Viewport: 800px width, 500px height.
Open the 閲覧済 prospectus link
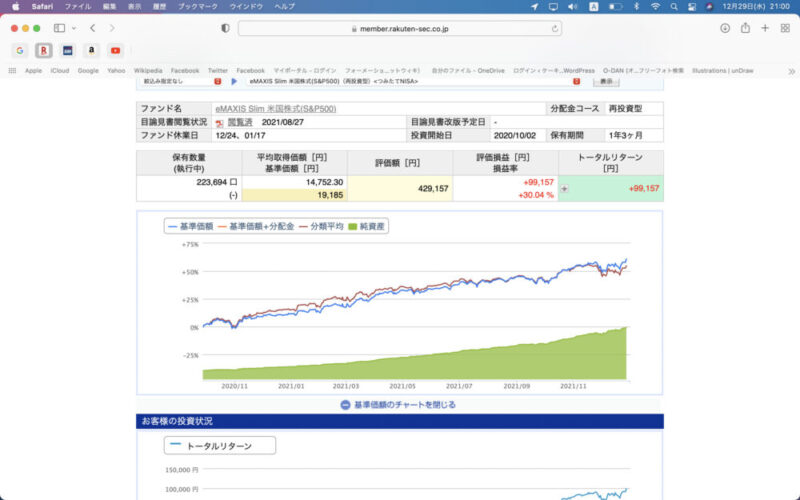(x=240, y=122)
